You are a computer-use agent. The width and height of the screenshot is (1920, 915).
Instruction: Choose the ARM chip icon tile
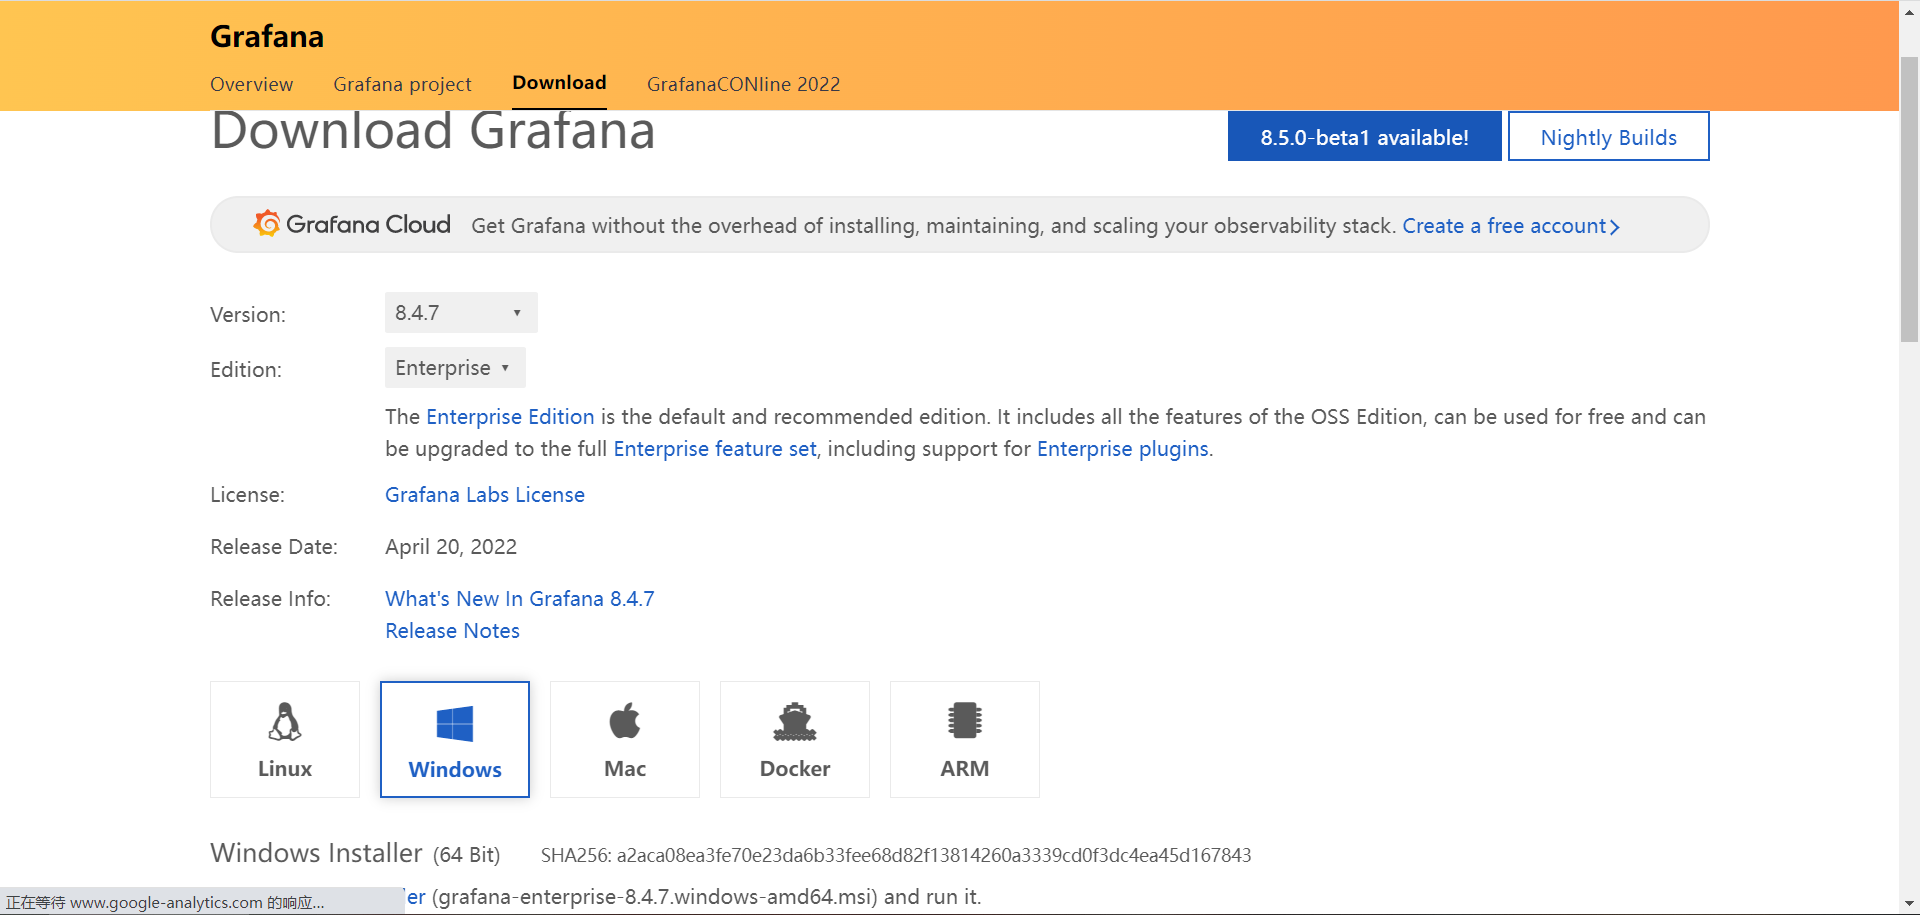point(965,739)
